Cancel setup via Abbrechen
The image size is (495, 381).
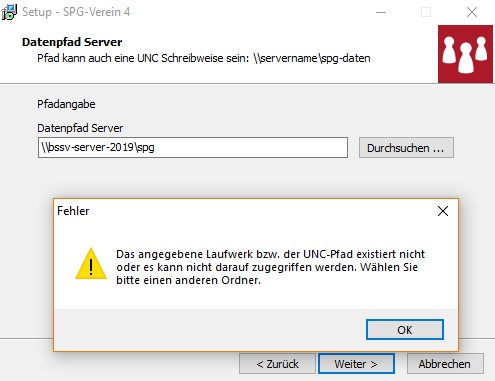445,364
